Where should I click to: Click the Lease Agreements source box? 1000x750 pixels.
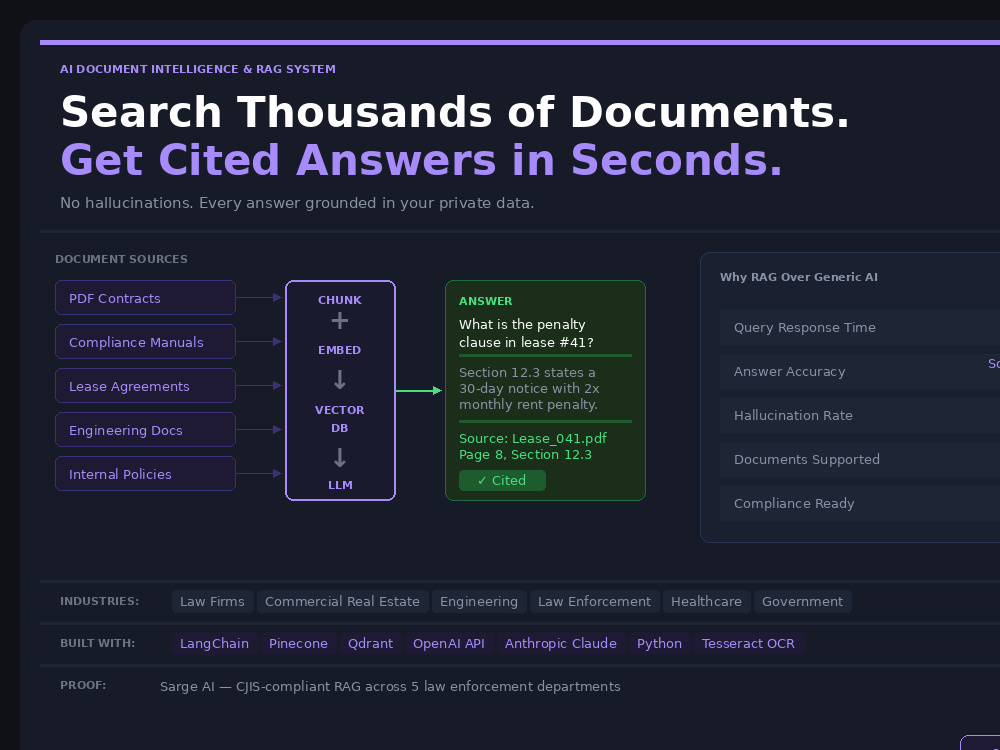145,386
